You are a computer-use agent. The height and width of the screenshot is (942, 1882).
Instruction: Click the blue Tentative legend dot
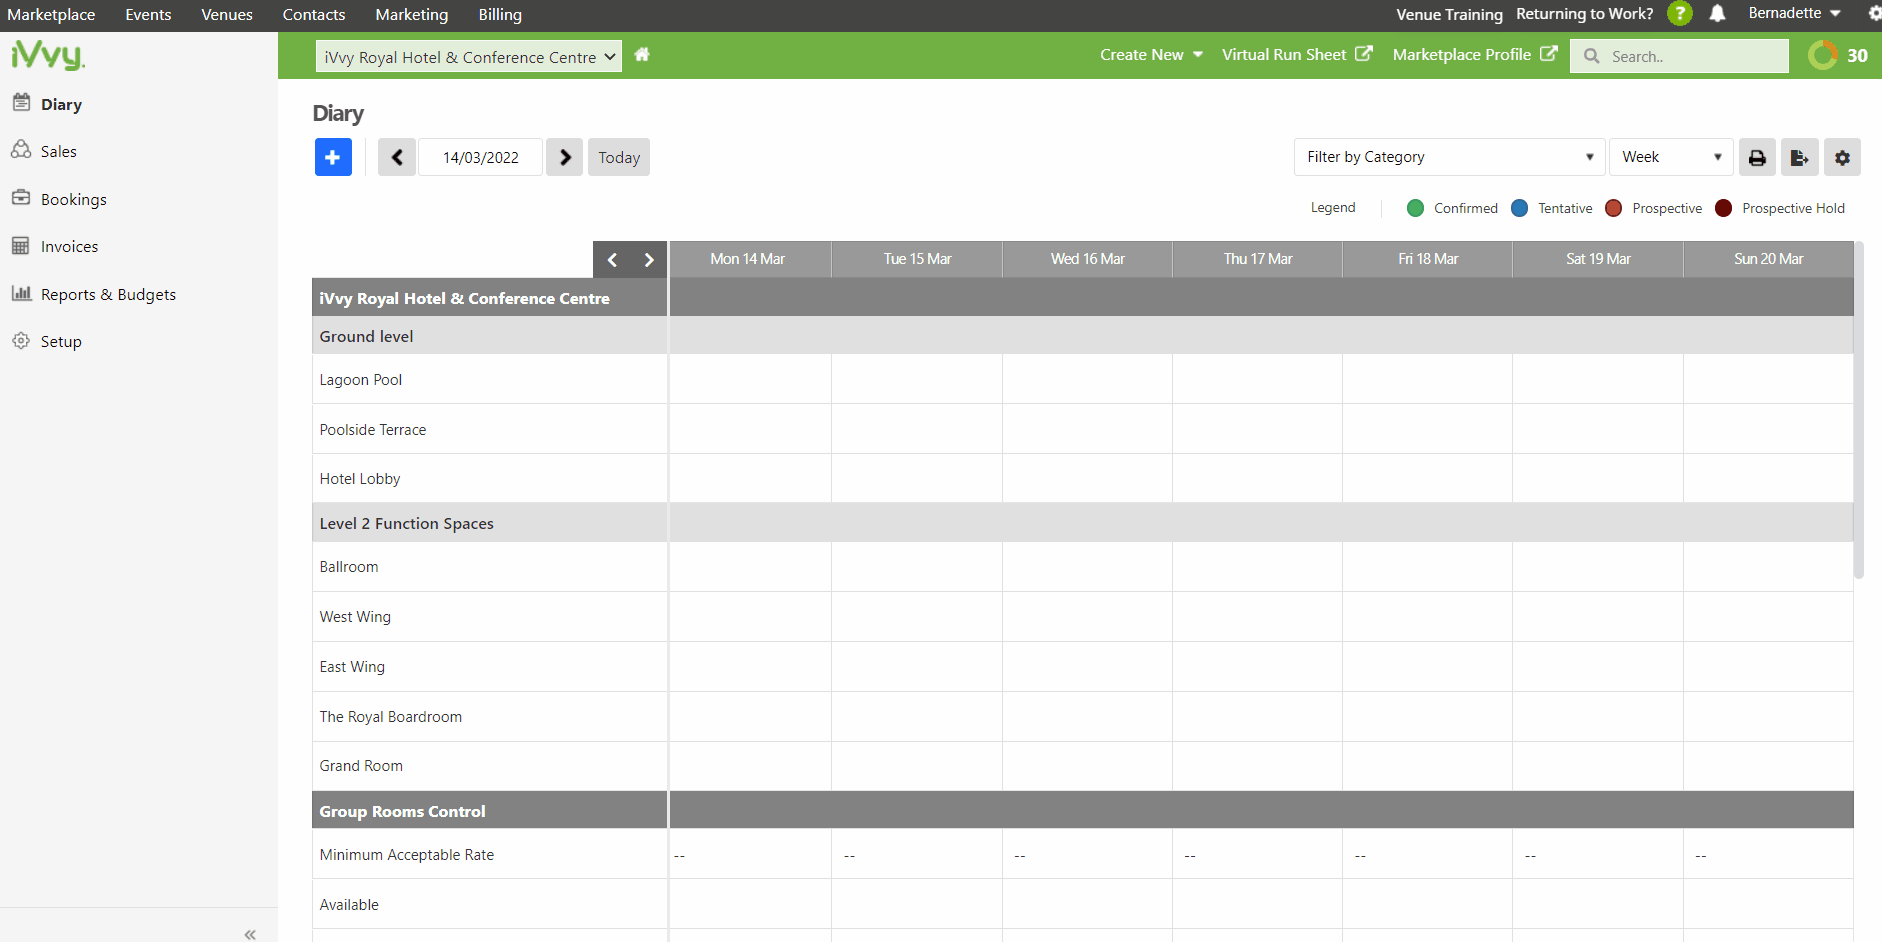pos(1519,208)
